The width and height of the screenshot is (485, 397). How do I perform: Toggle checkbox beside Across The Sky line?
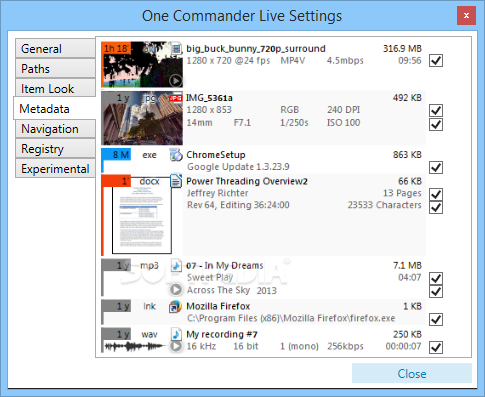pyautogui.click(x=436, y=291)
